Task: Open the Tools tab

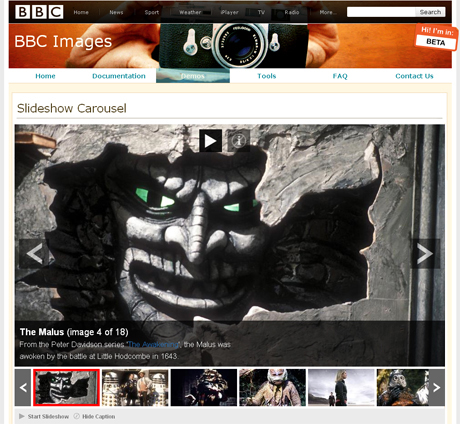Action: pos(267,76)
